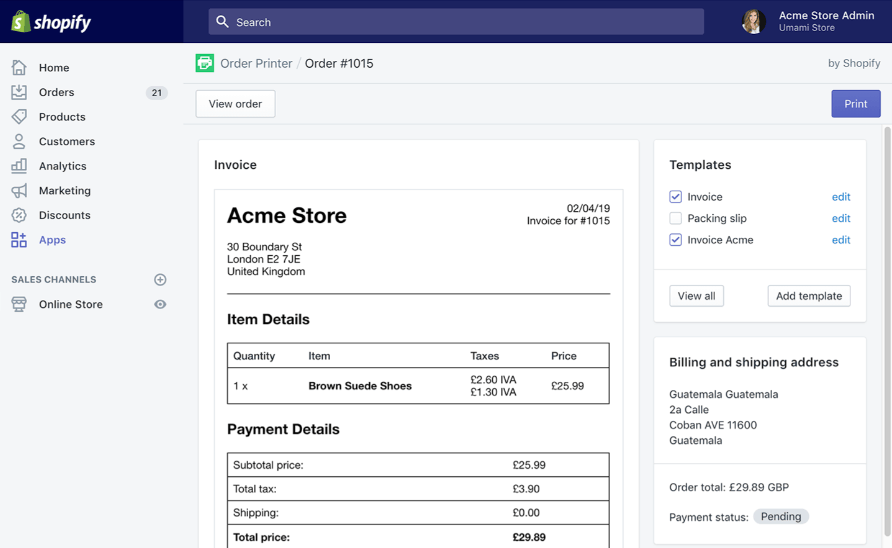
Task: Click the Total tax £3.90 value
Action: [x=526, y=489]
